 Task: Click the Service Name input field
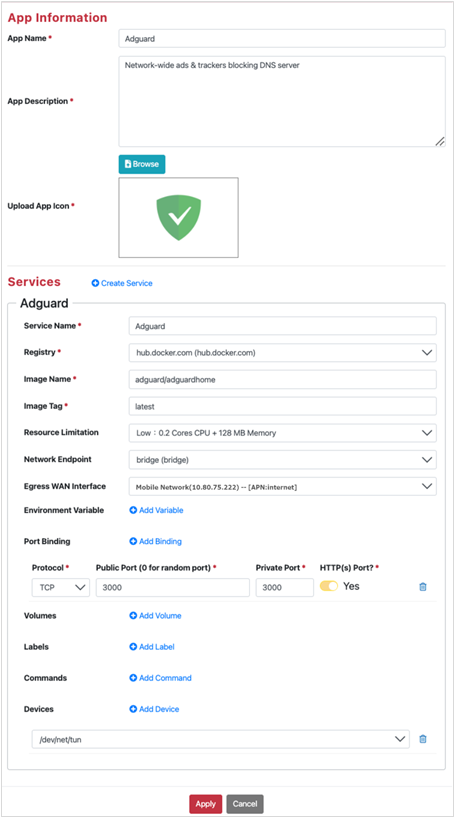pyautogui.click(x=283, y=326)
